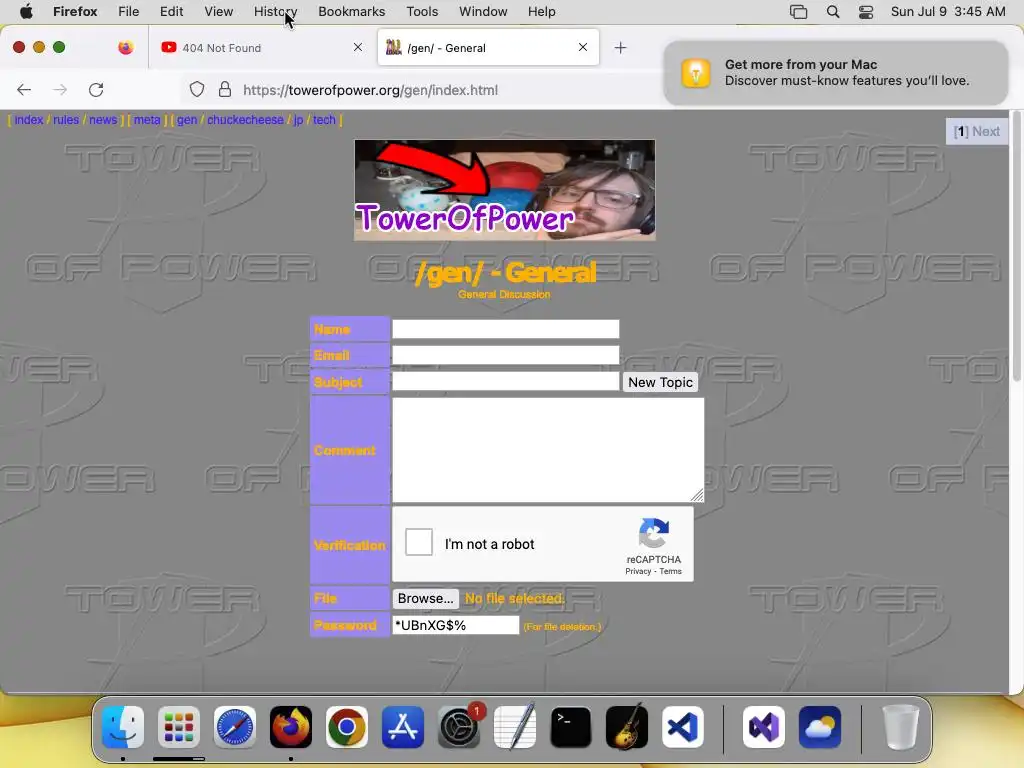
Task: Follow the jp board link
Action: (298, 120)
